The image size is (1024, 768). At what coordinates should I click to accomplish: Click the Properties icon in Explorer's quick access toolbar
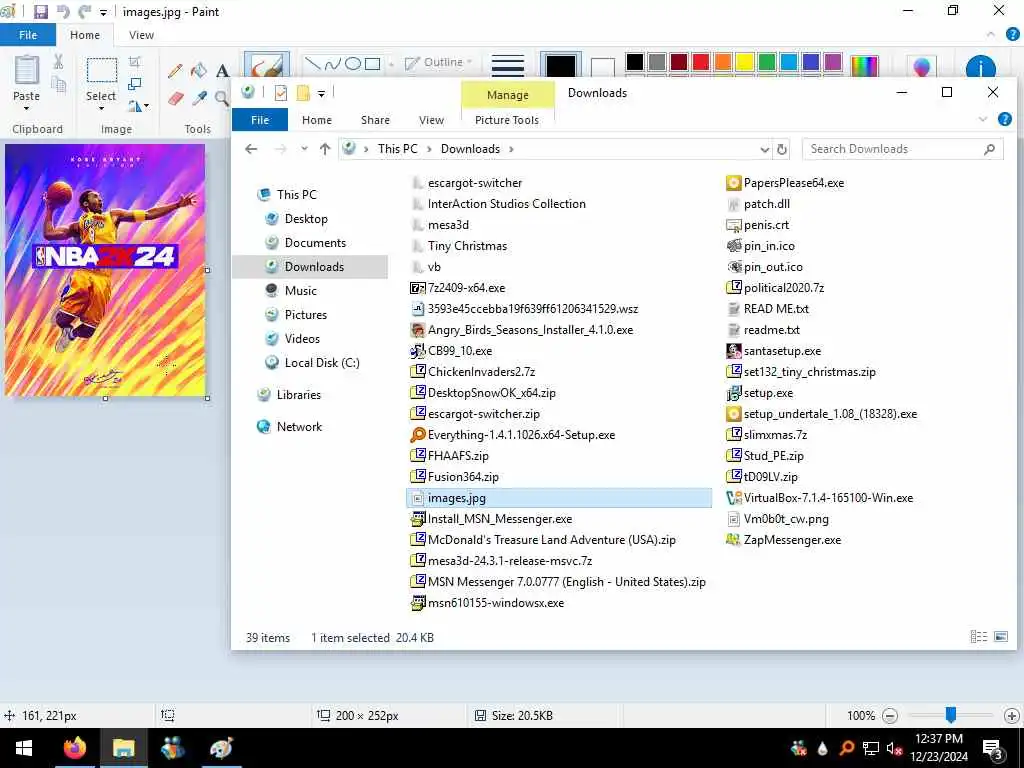pos(281,93)
